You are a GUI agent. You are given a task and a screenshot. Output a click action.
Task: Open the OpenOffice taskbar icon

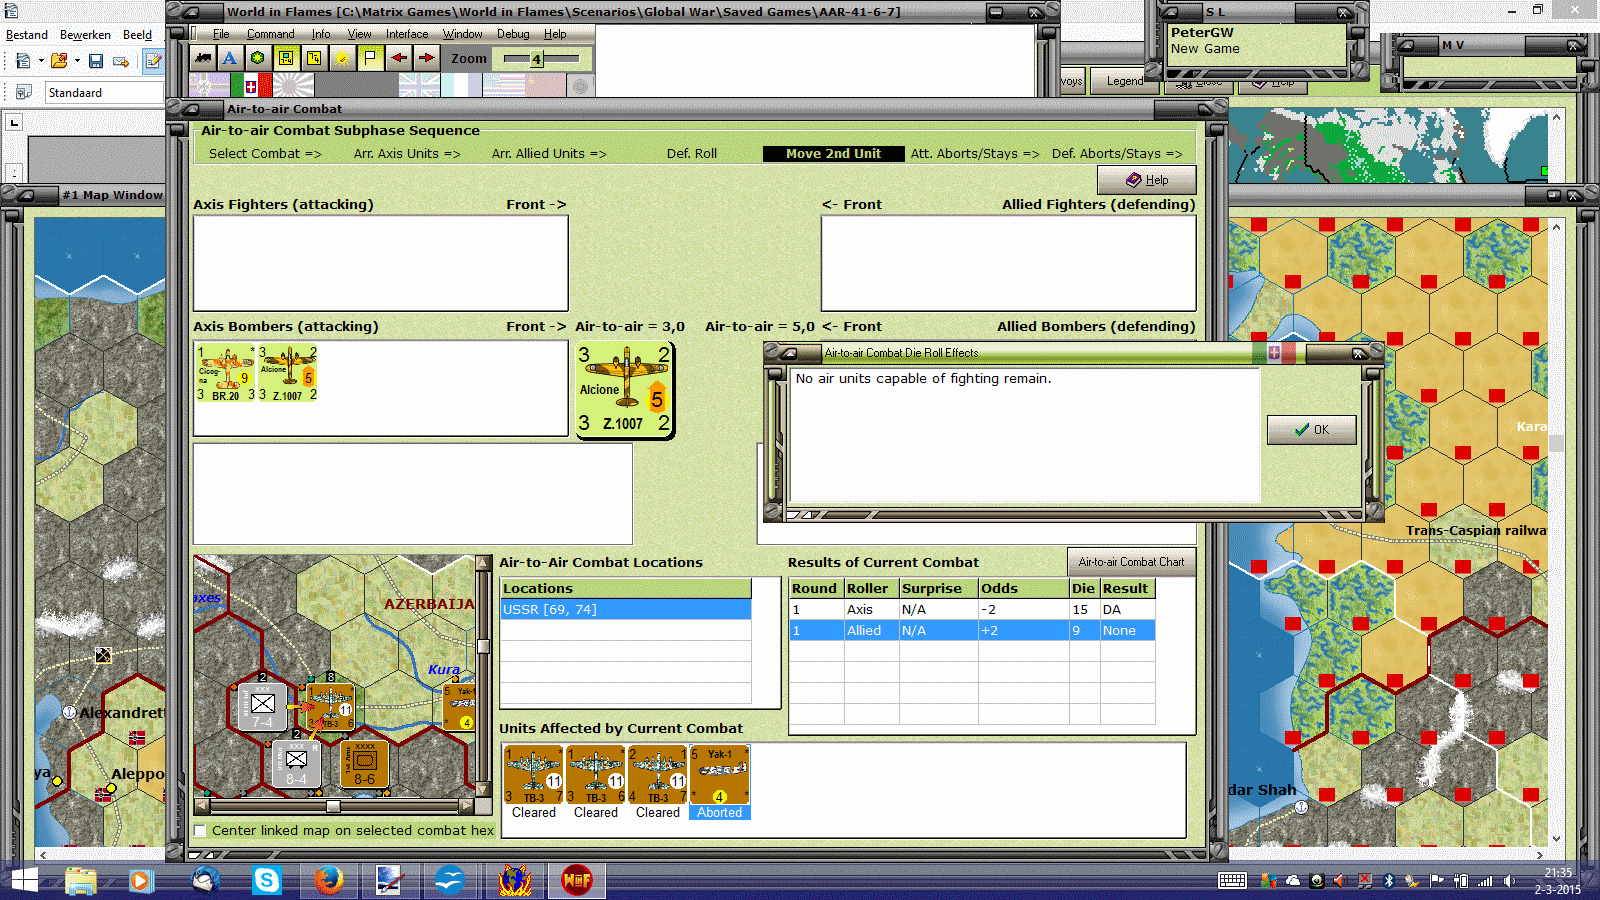(x=450, y=880)
